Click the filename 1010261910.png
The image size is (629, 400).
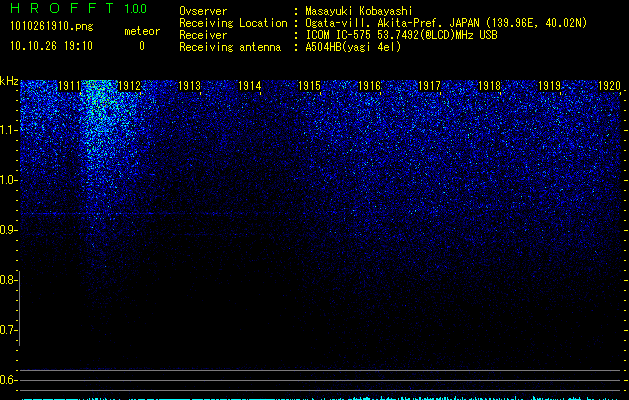[51, 26]
